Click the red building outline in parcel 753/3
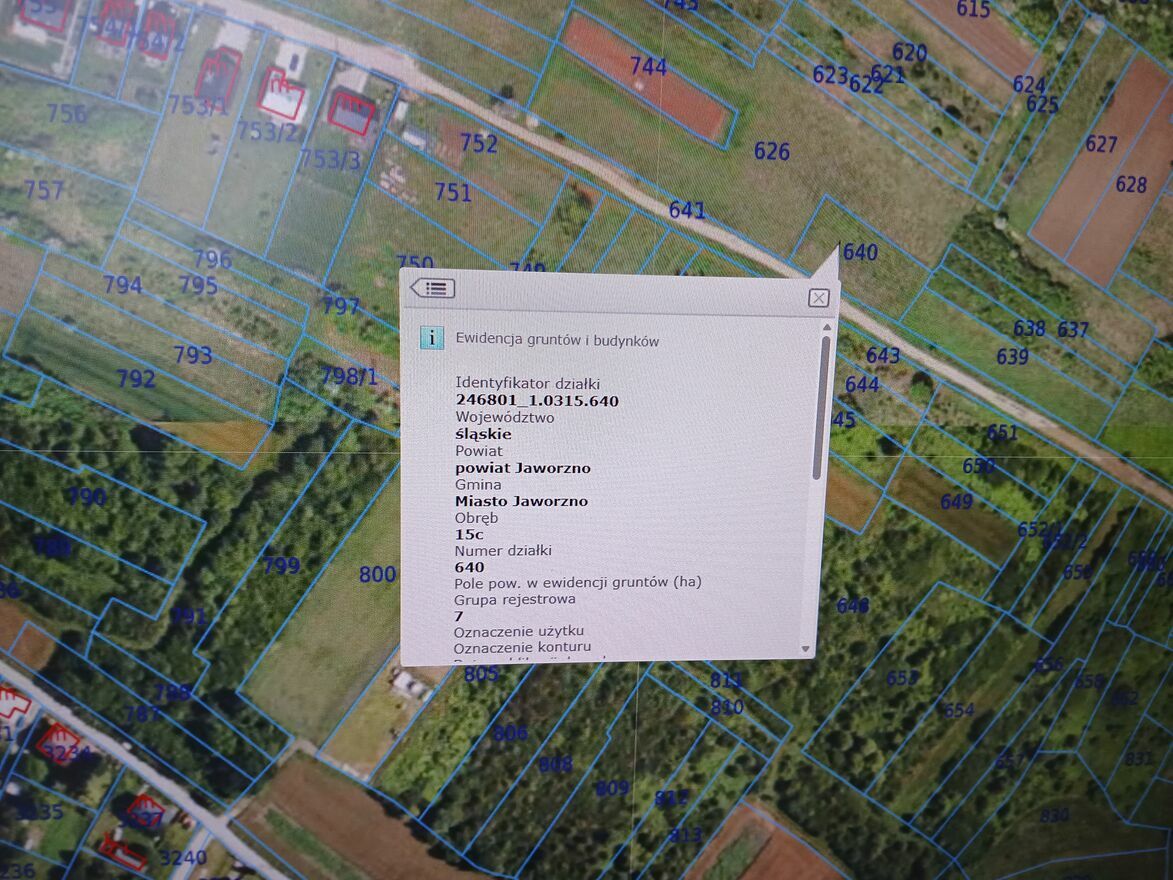This screenshot has height=880, width=1173. (351, 111)
